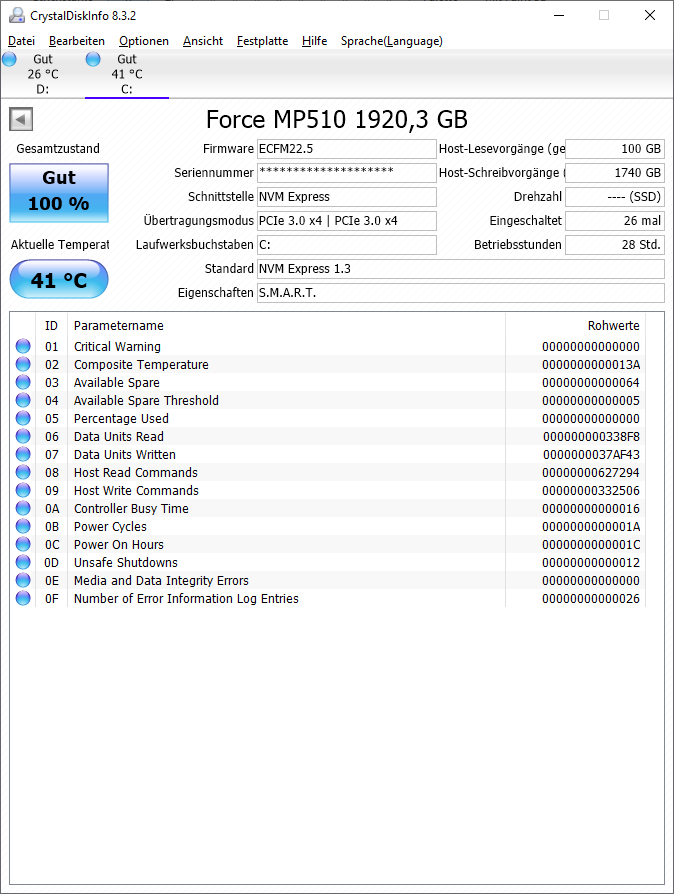Click the Composite Temperature status orb
This screenshot has height=894, width=674.
click(23, 364)
